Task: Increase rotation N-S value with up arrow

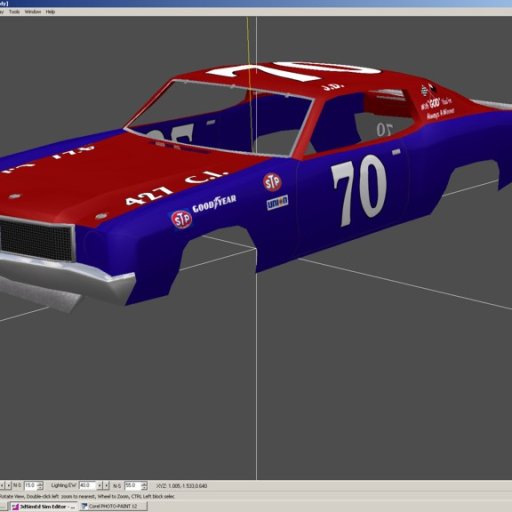Action: coord(40,484)
